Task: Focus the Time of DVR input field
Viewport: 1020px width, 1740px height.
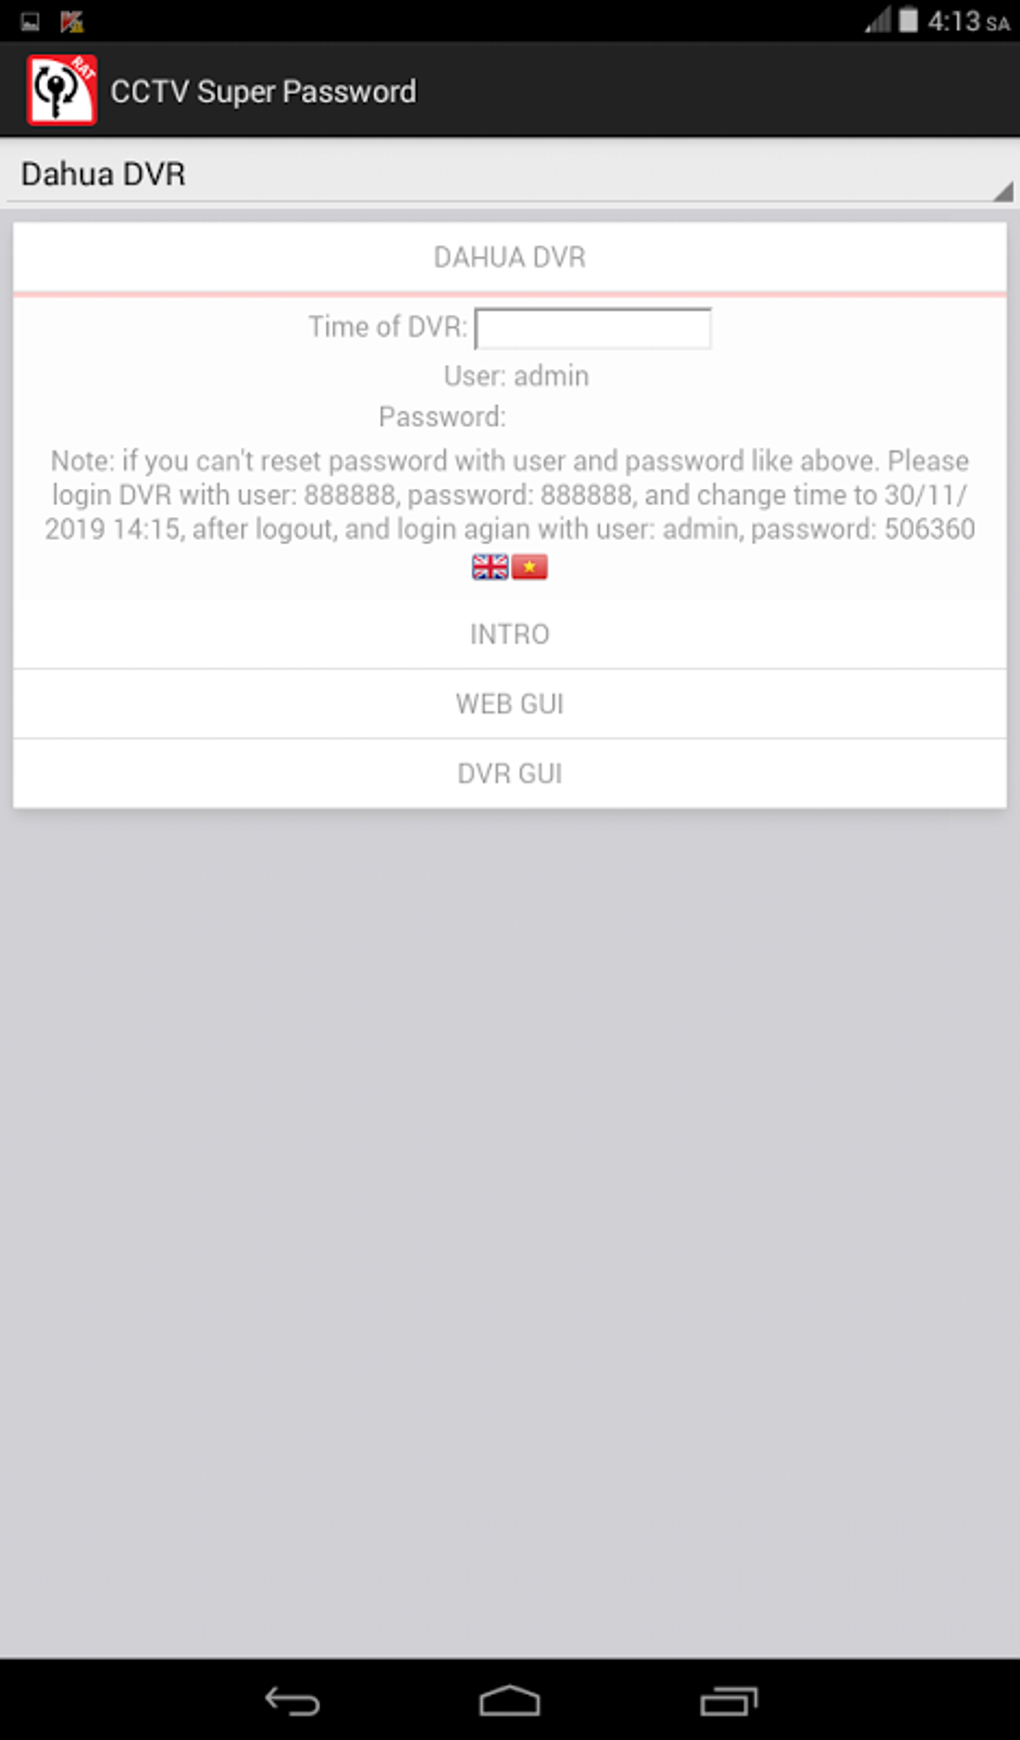Action: [593, 328]
